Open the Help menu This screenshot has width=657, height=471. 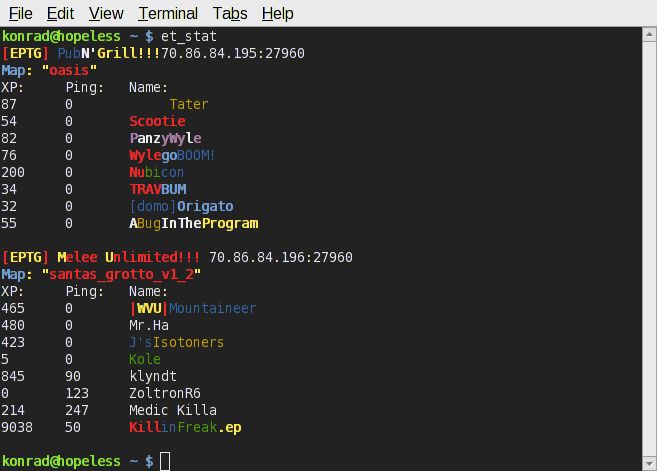point(278,13)
